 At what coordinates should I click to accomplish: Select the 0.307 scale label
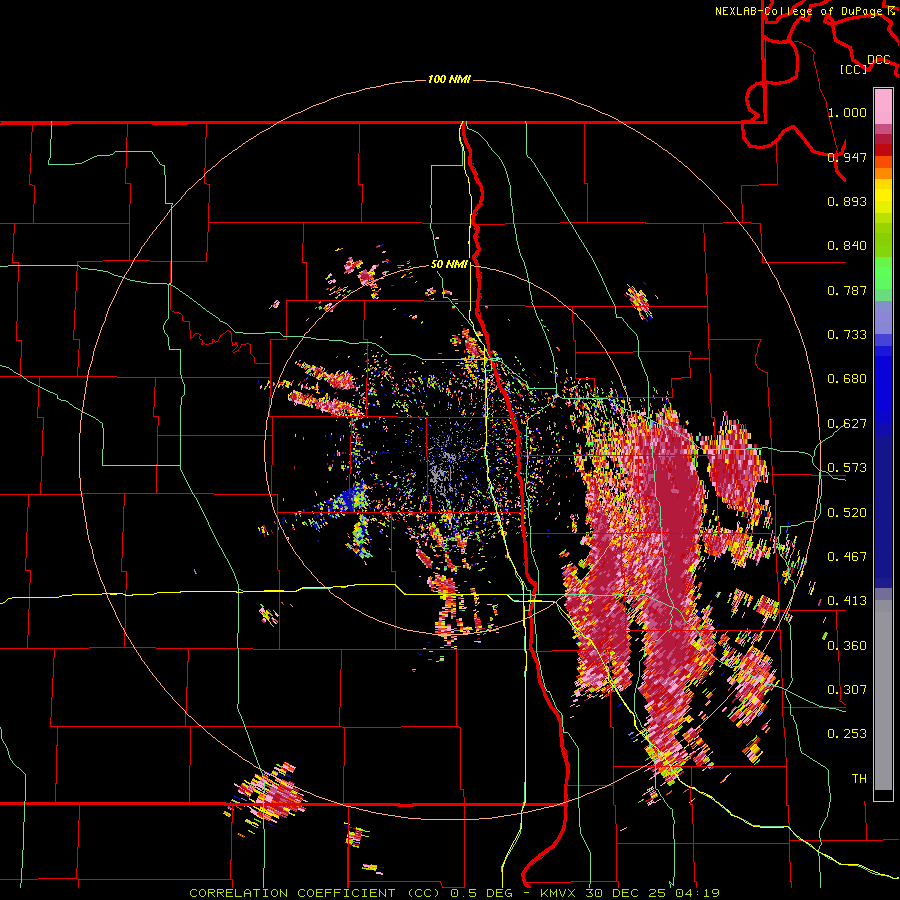pyautogui.click(x=847, y=689)
